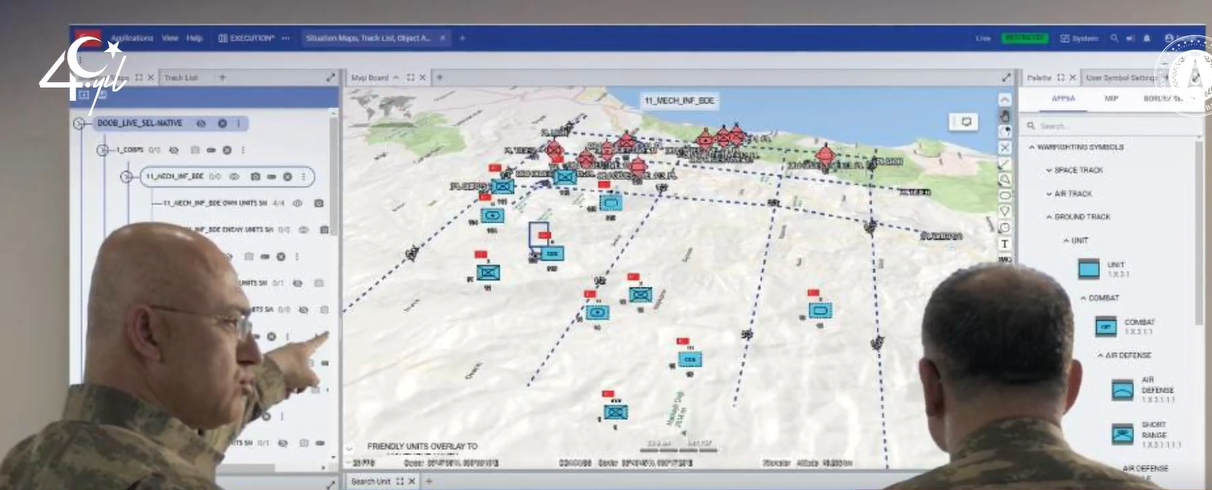Collapse GROUND TRACK category
Screen dimensions: 1212x490
pyautogui.click(x=1049, y=217)
